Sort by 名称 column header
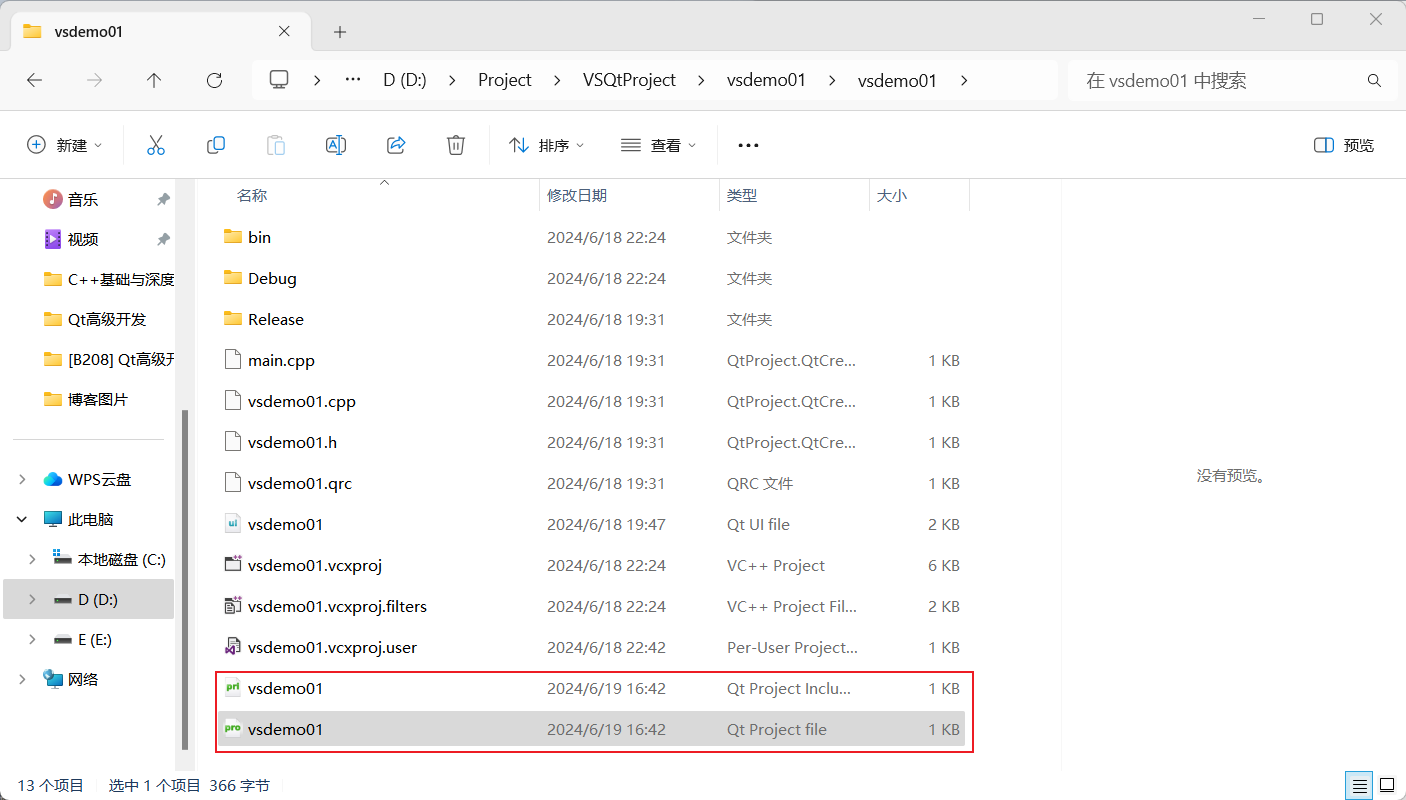This screenshot has width=1406, height=800. click(252, 196)
